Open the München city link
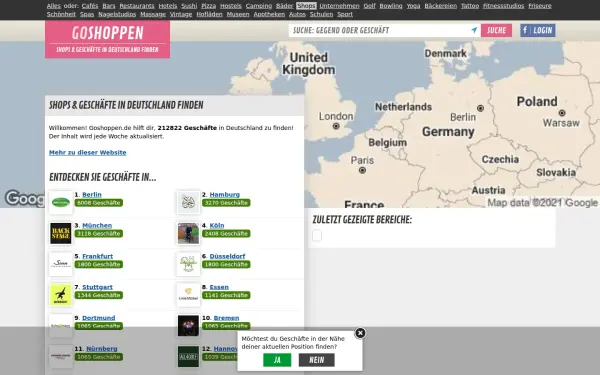 [x=97, y=225]
